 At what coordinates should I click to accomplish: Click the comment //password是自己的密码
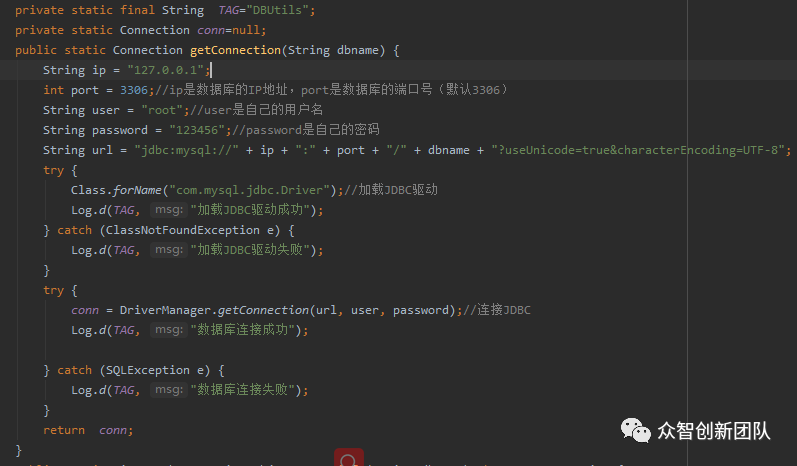pos(305,130)
